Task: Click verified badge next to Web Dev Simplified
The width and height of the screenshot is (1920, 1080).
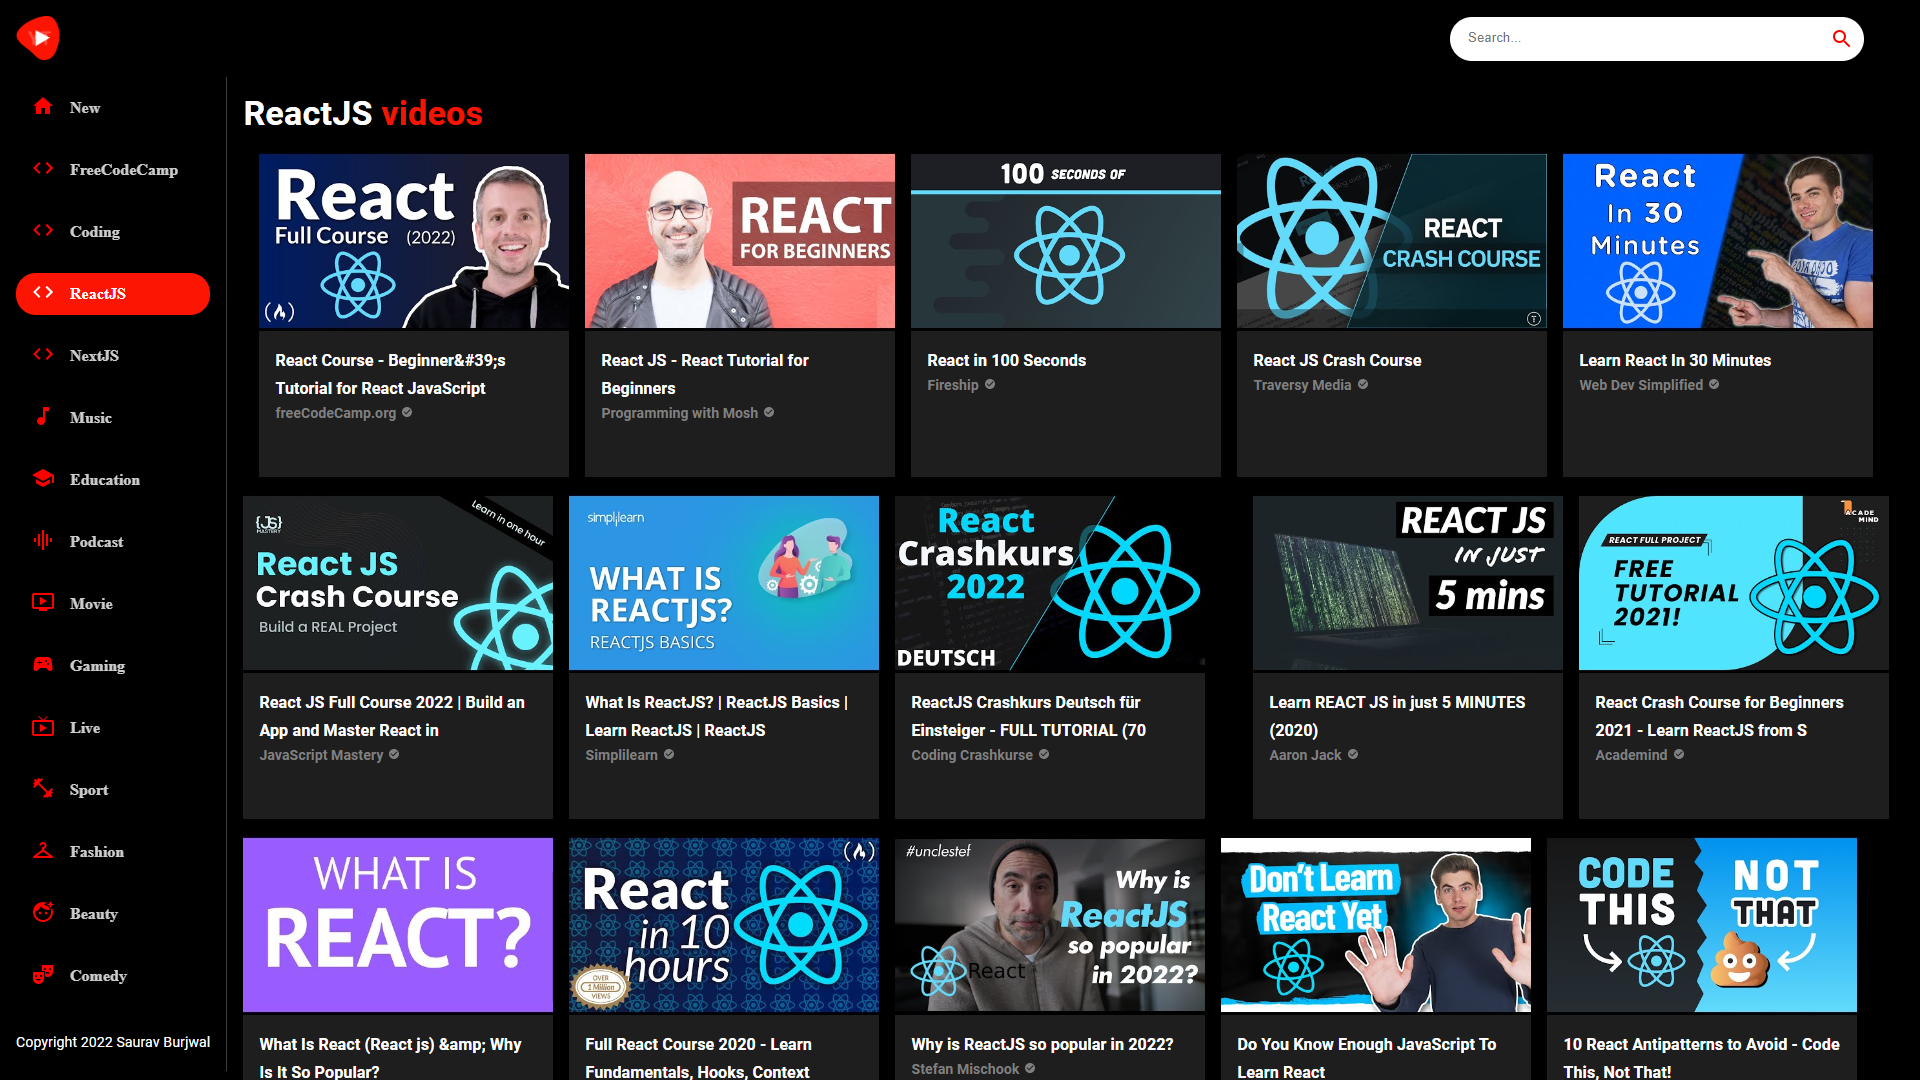Action: 1714,385
